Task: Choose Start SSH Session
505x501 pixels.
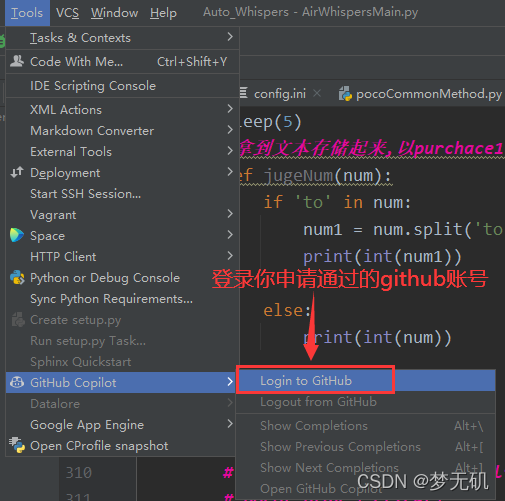Action: pyautogui.click(x=122, y=194)
